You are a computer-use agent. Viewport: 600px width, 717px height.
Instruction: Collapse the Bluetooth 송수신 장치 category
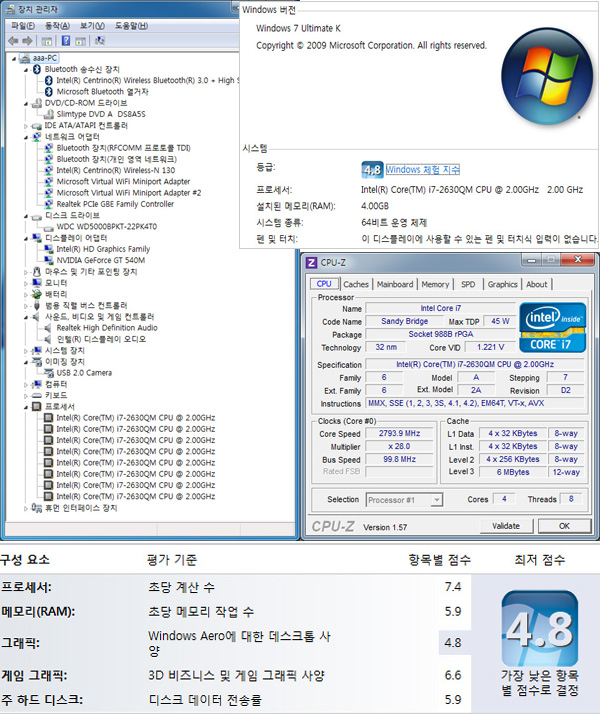(26, 70)
